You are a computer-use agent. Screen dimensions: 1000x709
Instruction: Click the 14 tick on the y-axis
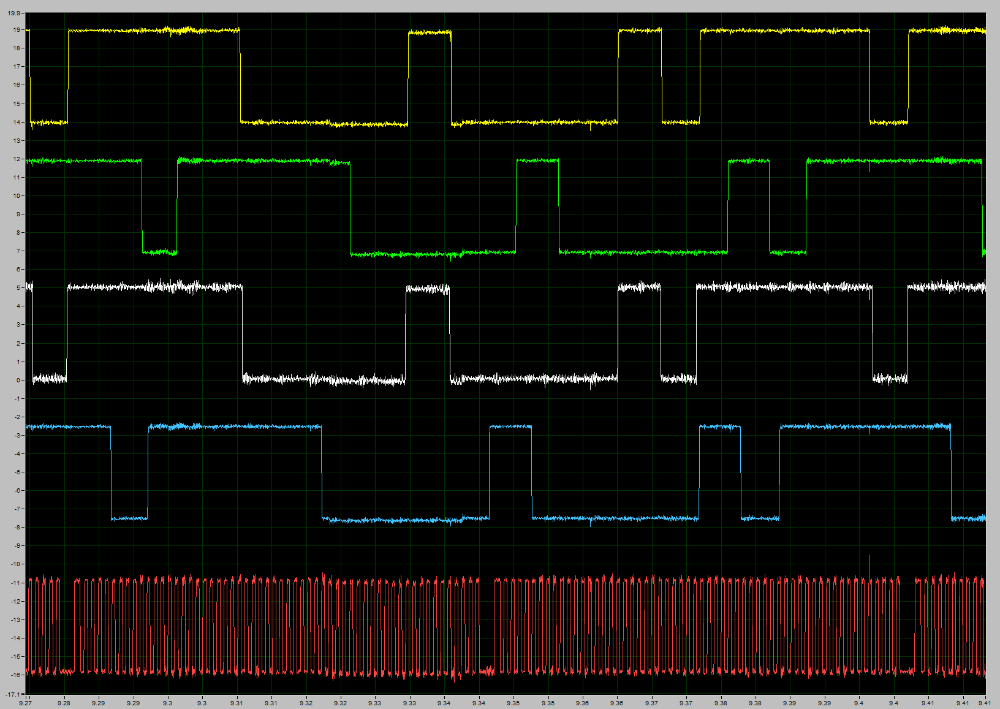pyautogui.click(x=17, y=122)
